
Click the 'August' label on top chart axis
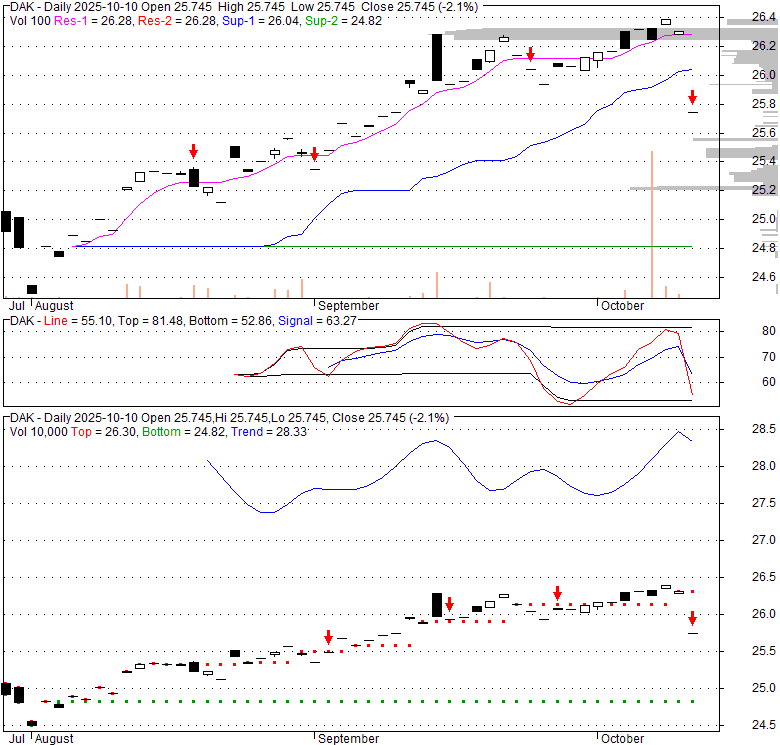click(54, 305)
